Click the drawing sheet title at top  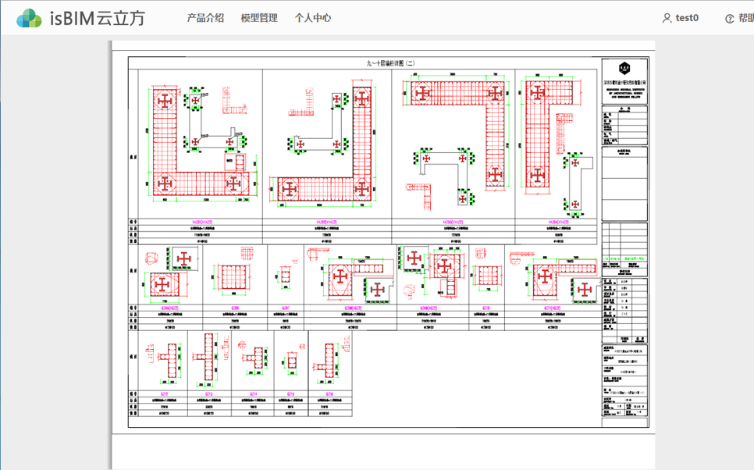click(x=366, y=63)
